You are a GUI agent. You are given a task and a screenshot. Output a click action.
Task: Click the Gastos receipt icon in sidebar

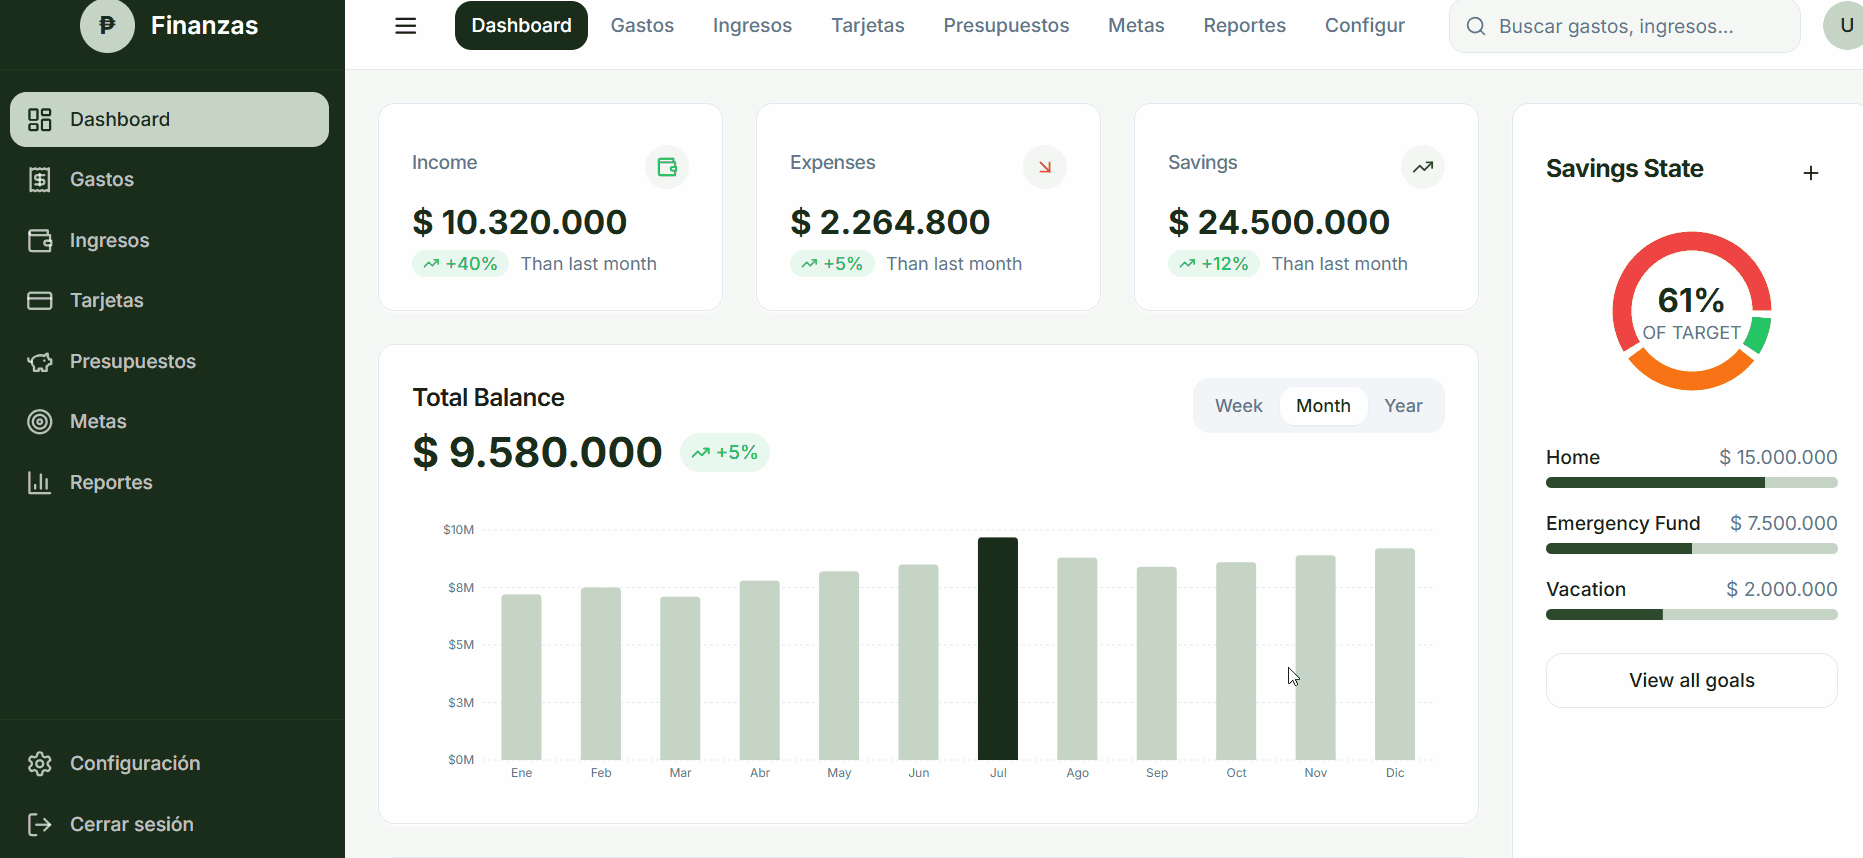coord(40,180)
